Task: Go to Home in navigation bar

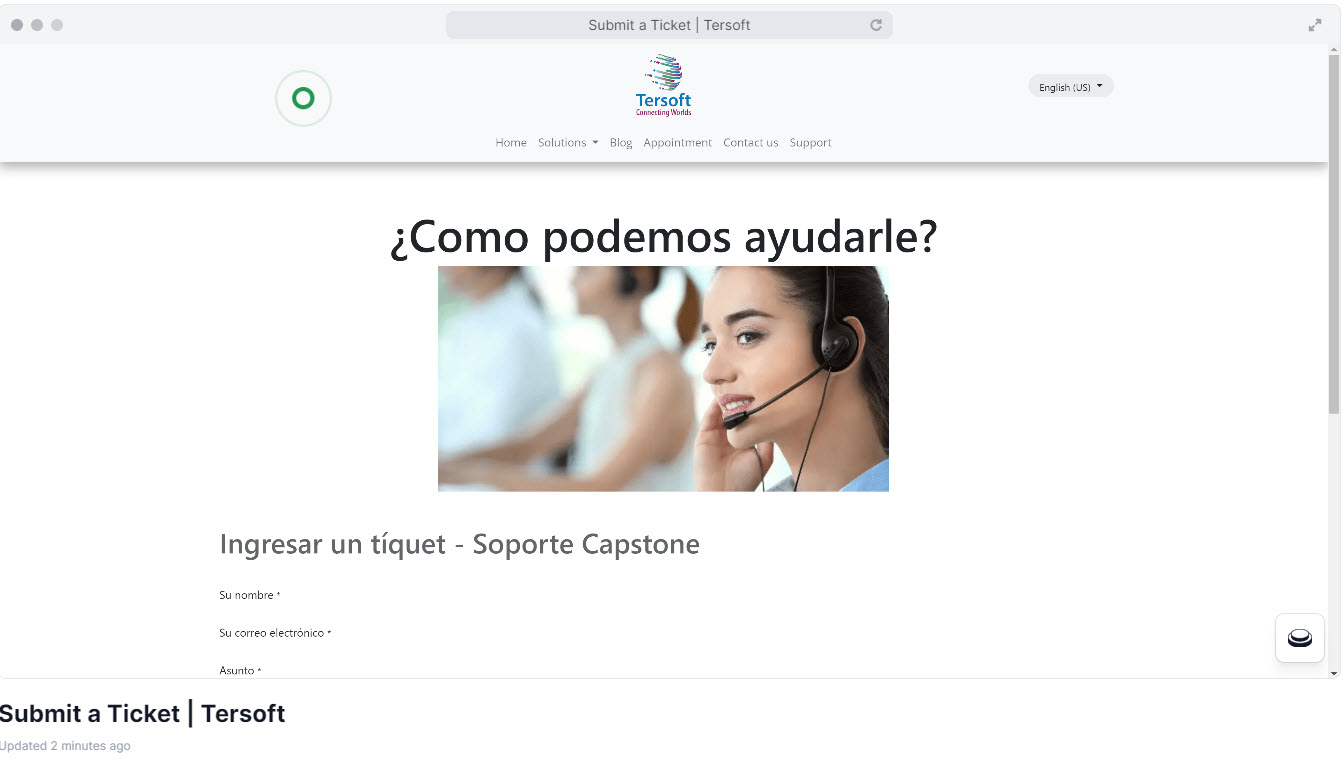Action: tap(510, 143)
